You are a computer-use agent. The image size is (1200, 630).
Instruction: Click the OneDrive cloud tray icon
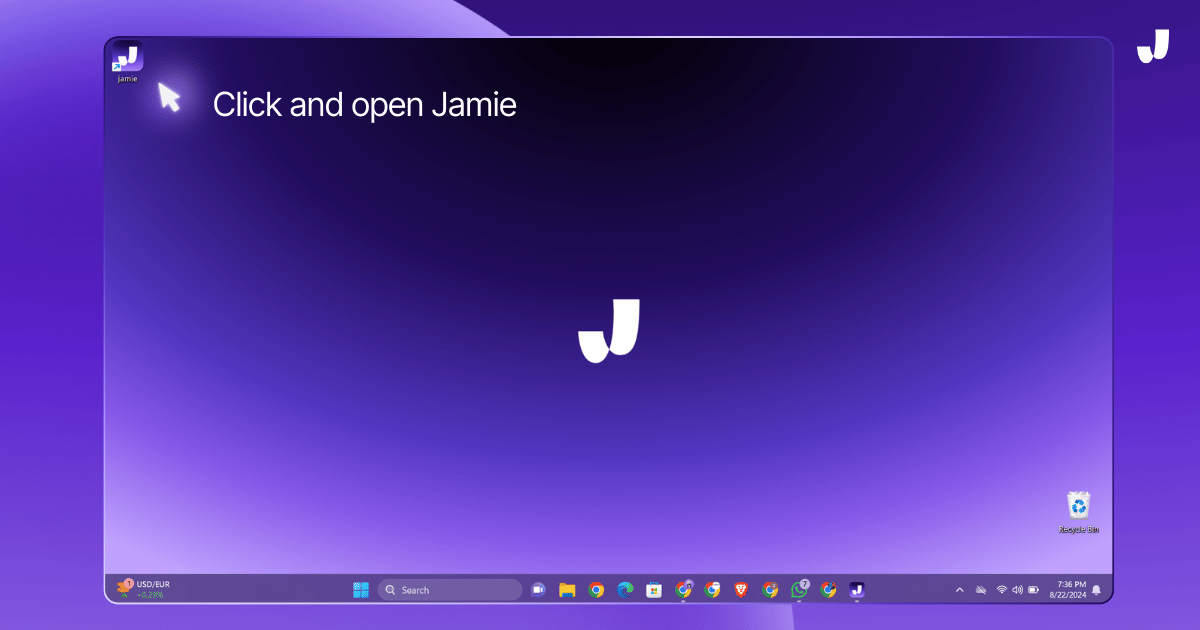(981, 590)
